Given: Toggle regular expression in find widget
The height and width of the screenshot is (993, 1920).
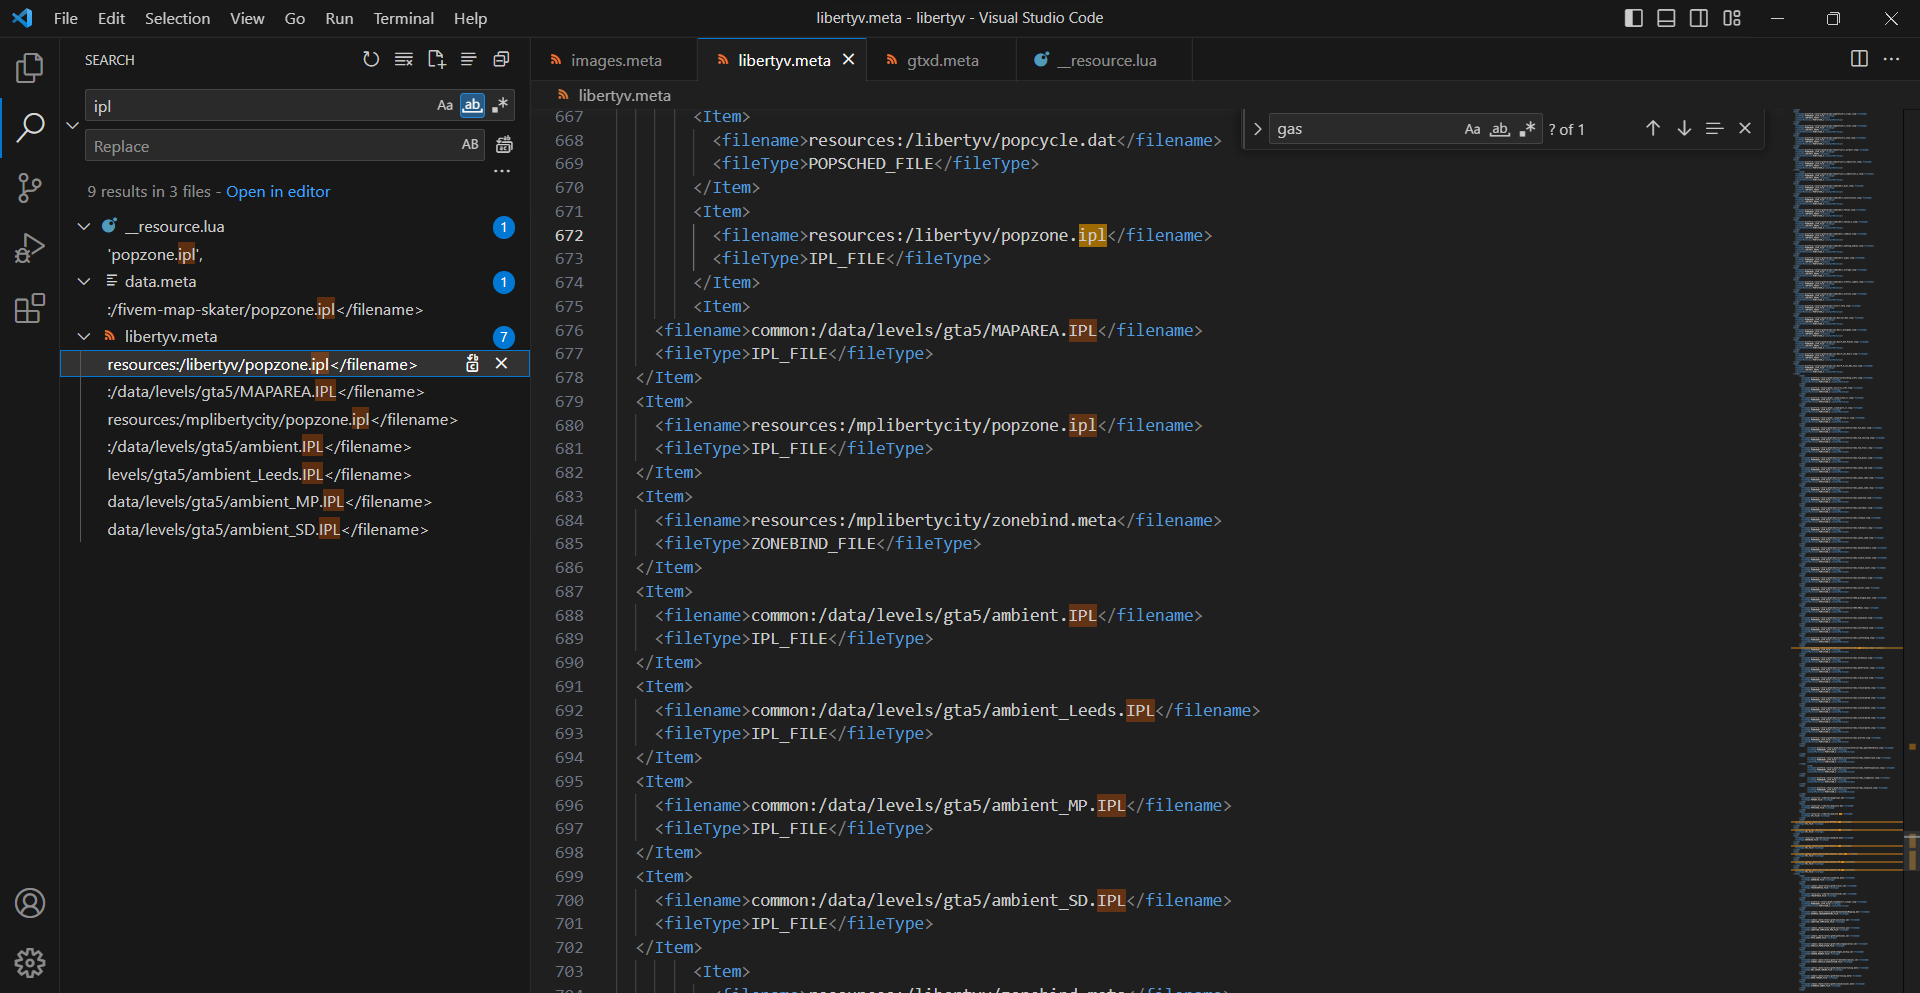Looking at the screenshot, I should coord(1527,129).
